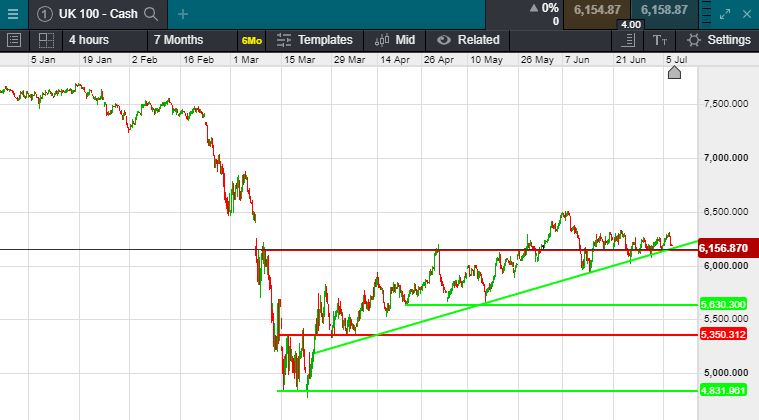Add a new chart tab with plus icon

tap(183, 14)
